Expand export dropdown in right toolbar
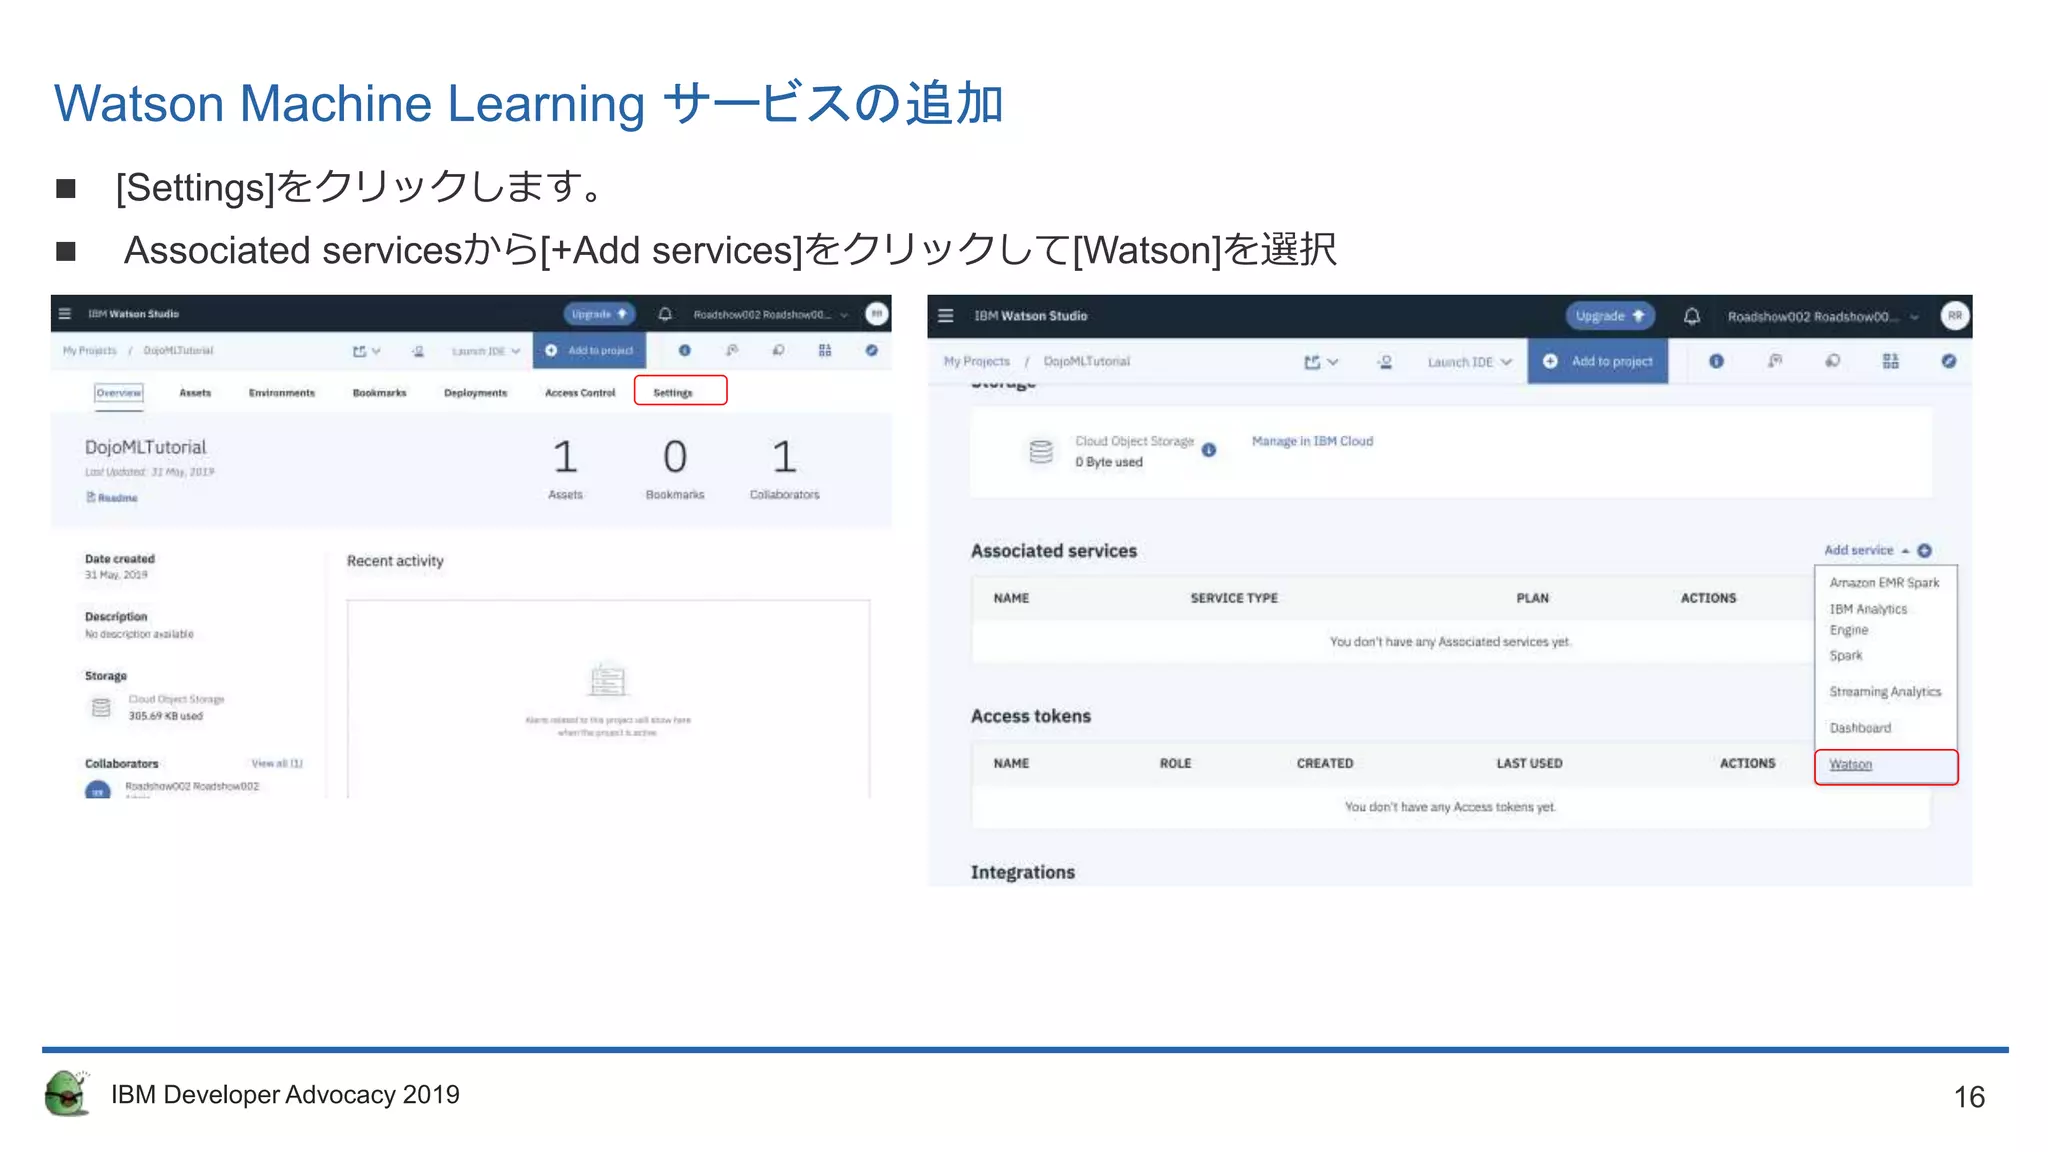The height and width of the screenshot is (1152, 2048). tap(1321, 362)
